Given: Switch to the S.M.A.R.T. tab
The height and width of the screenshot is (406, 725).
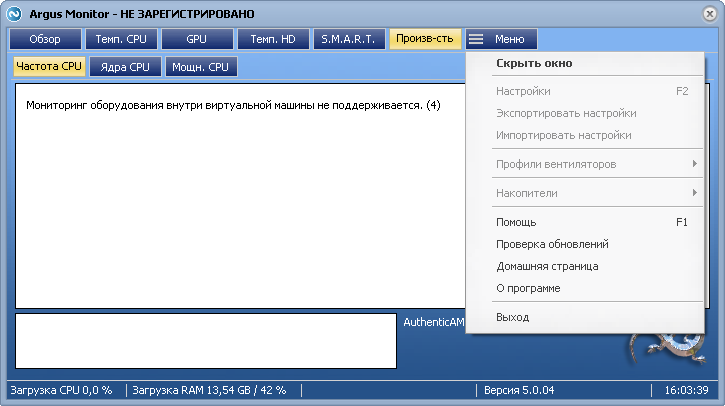Looking at the screenshot, I should [349, 39].
